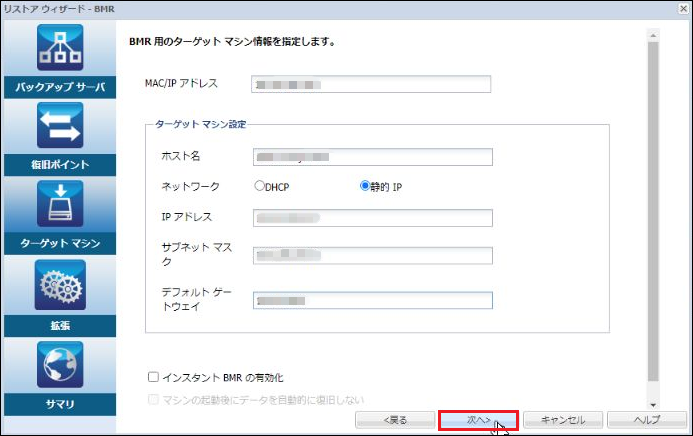The height and width of the screenshot is (436, 693).
Task: Click the デフォルト ゲートウェイ input field
Action: (373, 300)
